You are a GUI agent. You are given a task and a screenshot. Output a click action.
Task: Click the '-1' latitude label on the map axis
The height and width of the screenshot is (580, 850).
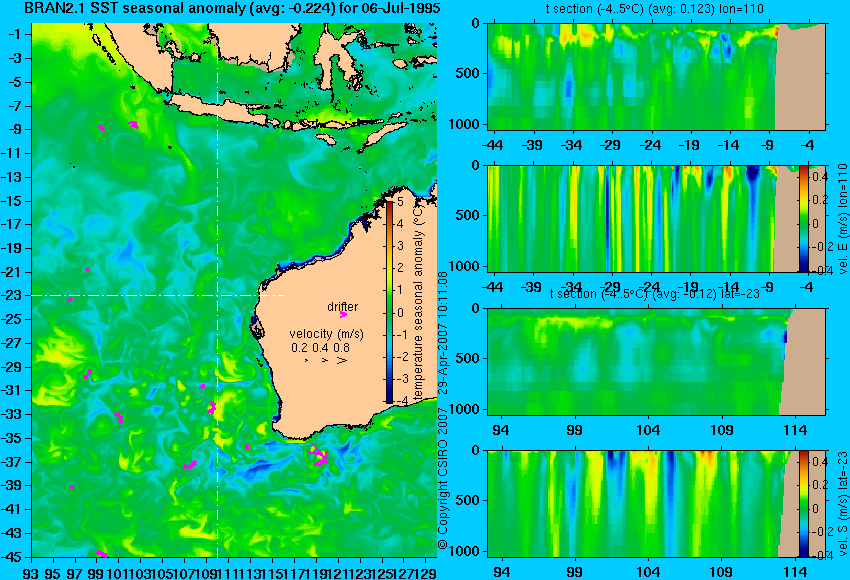point(16,34)
